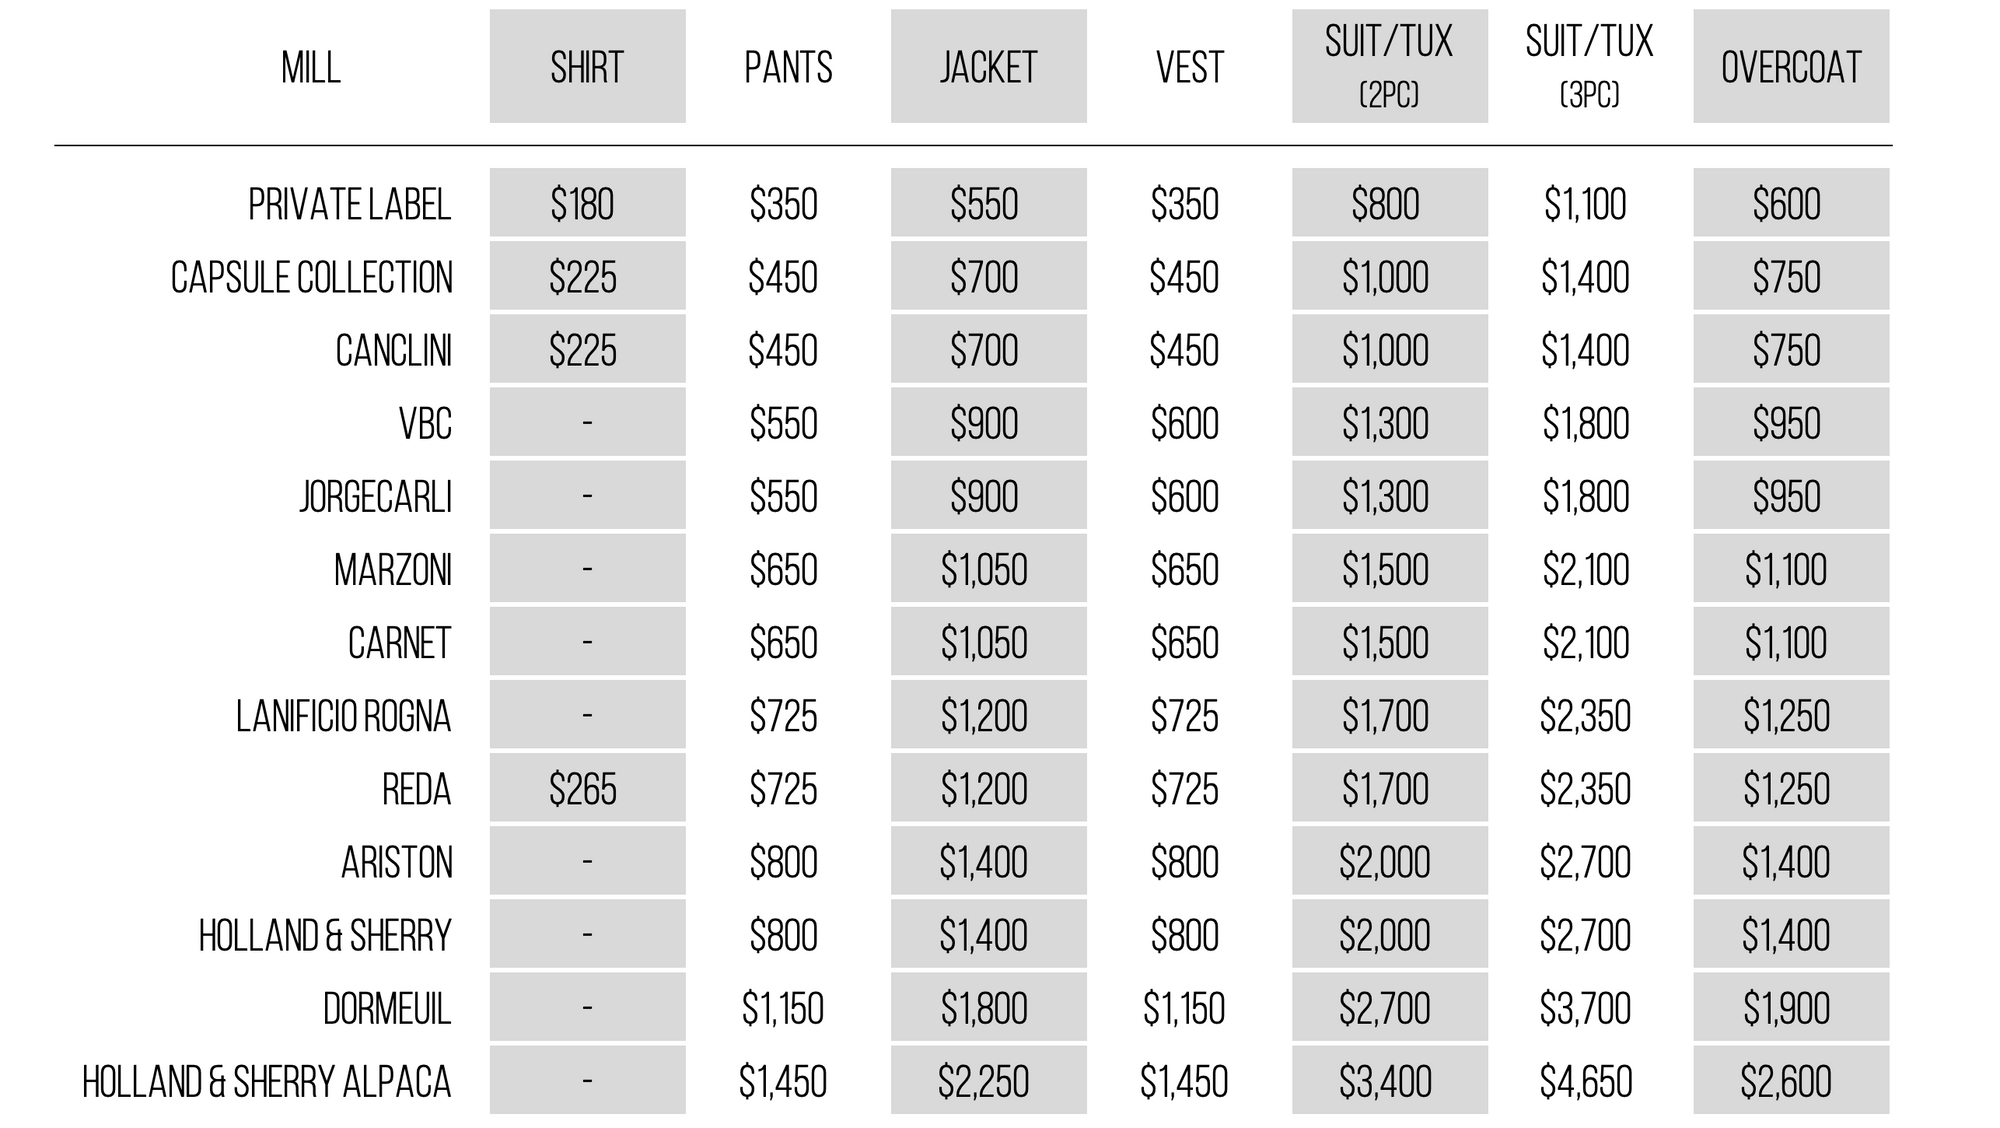Select the VBC row label

pyautogui.click(x=425, y=423)
